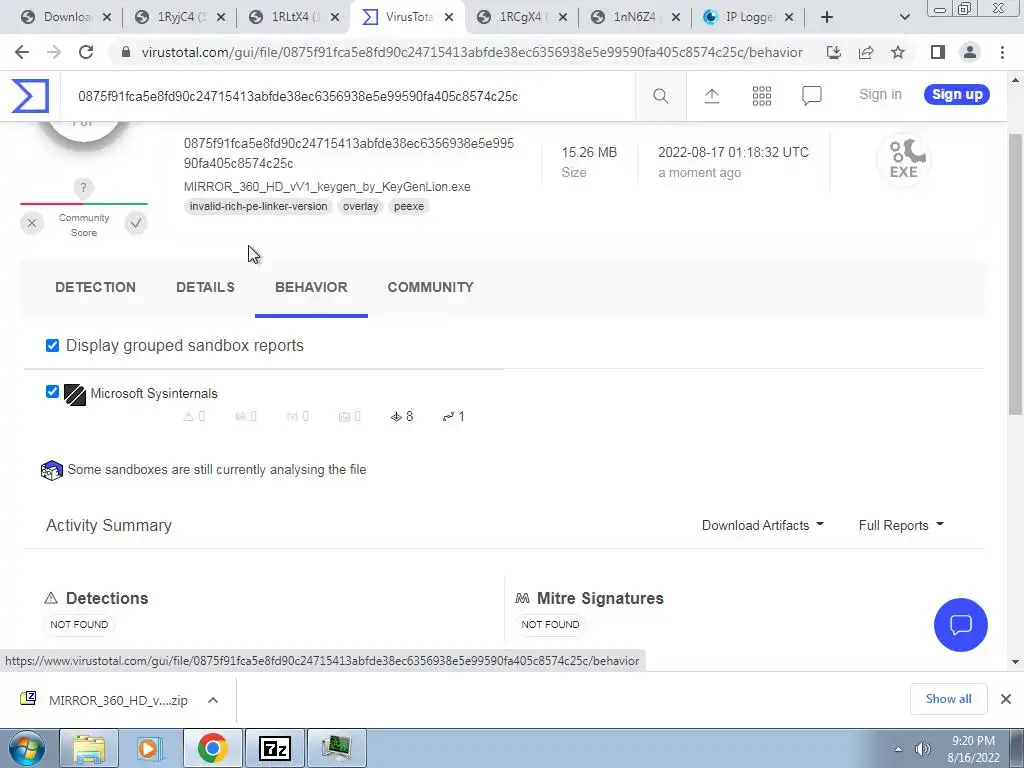Open the Chrome three-dot menu
Screen dimensions: 1024x768
[1002, 52]
